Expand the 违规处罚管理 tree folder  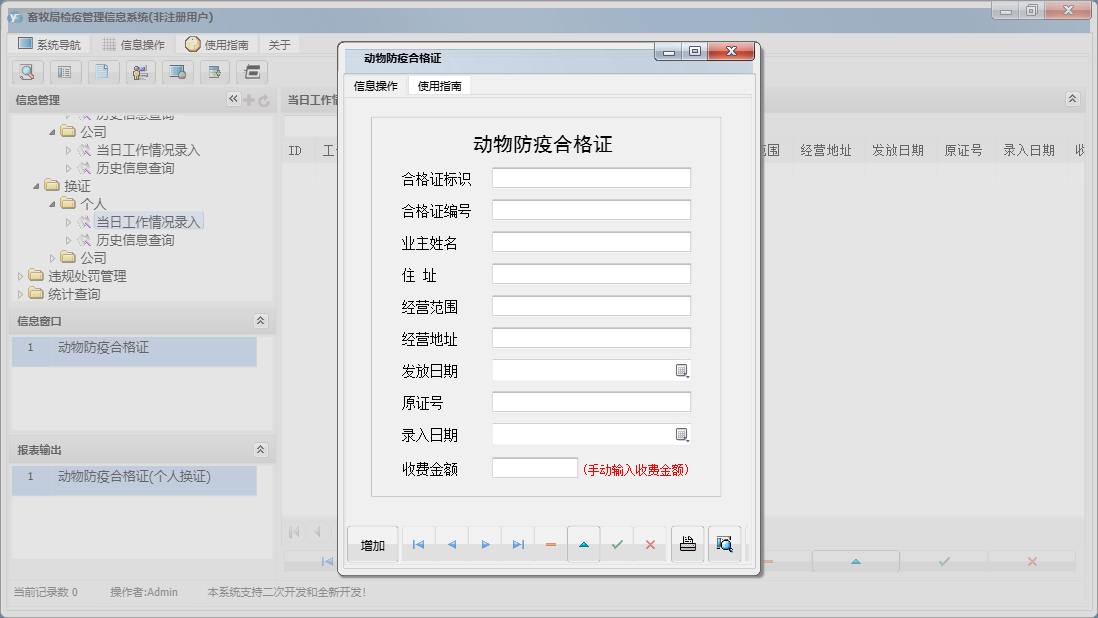pos(22,275)
